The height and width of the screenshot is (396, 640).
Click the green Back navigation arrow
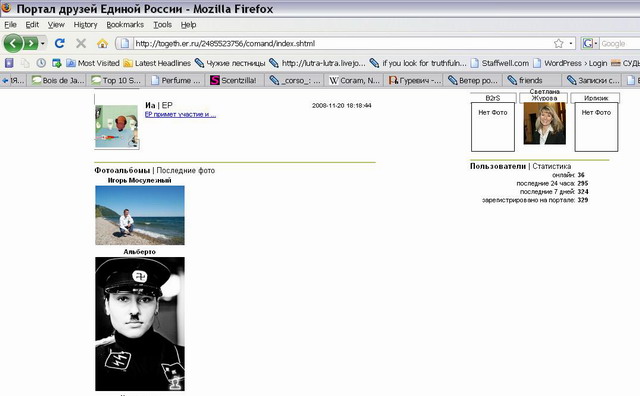point(13,43)
